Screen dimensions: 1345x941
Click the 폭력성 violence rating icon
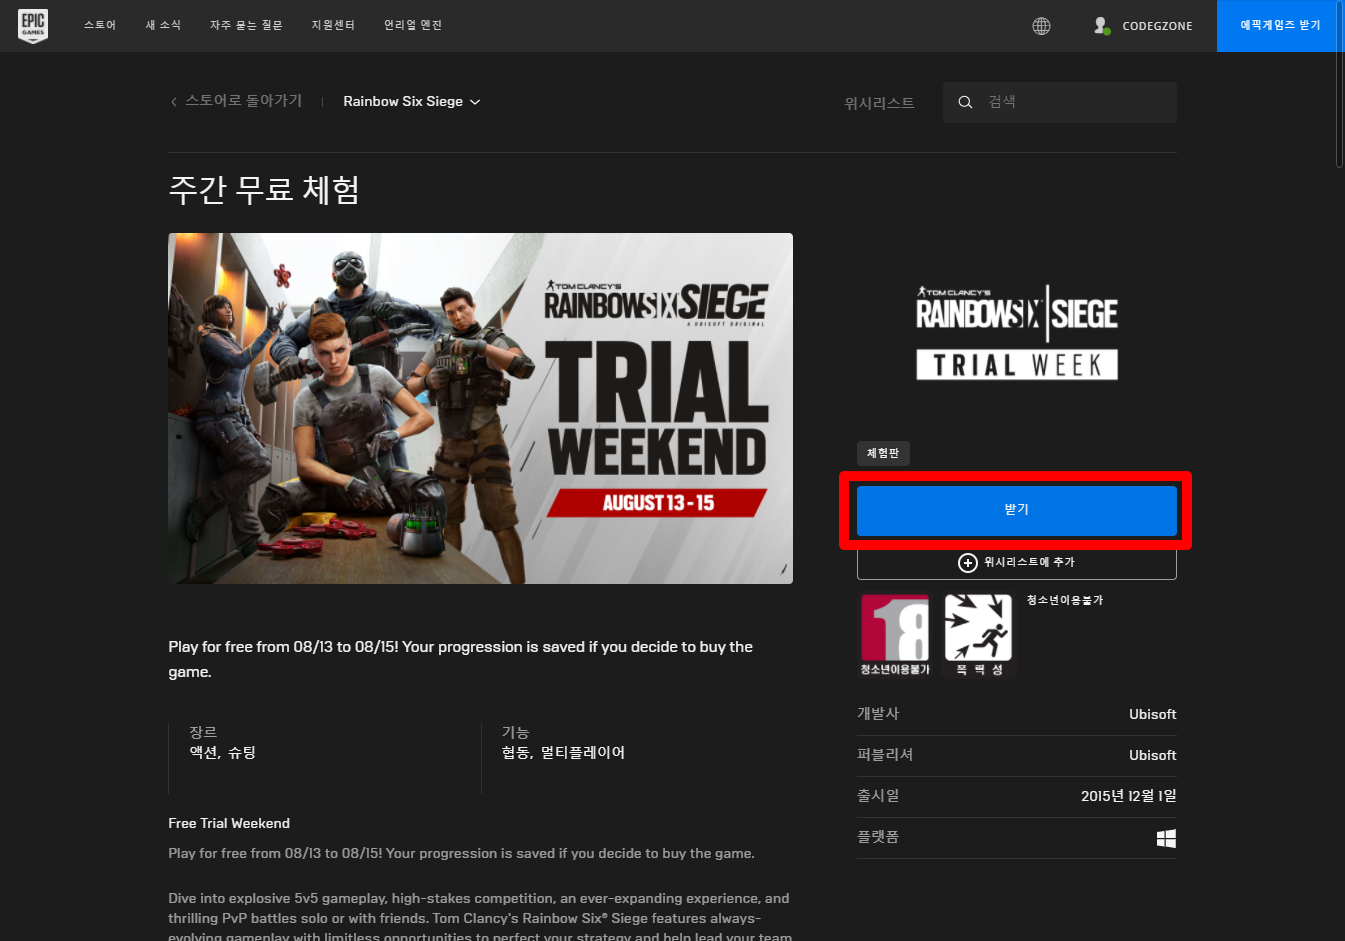(979, 635)
